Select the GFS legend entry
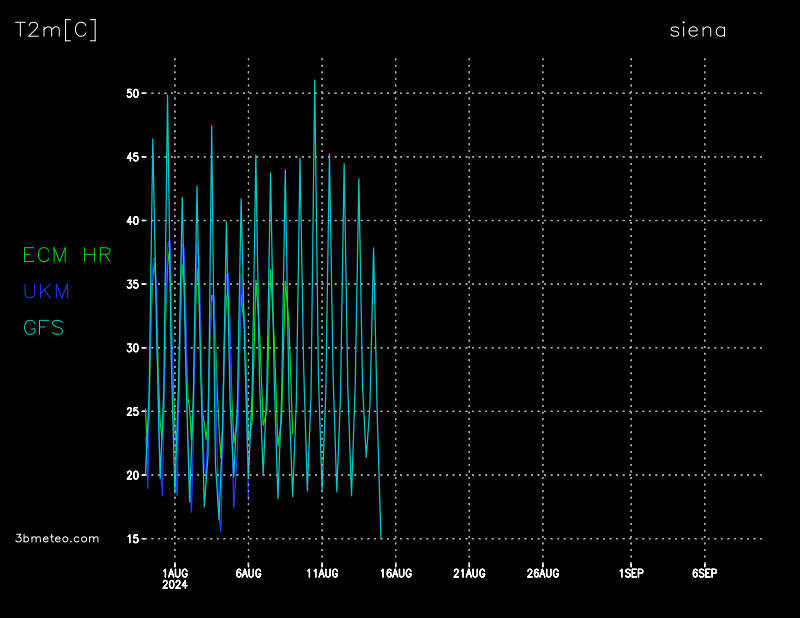 pos(43,328)
